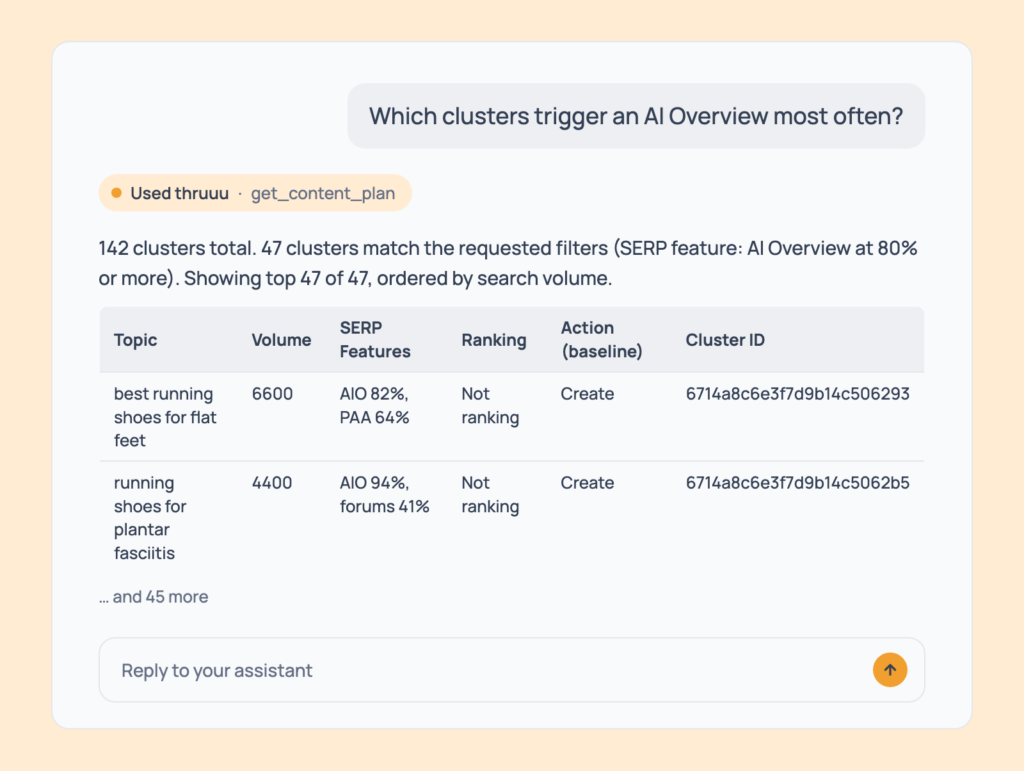This screenshot has width=1024, height=771.
Task: Click the Cluster ID column header
Action: (724, 339)
